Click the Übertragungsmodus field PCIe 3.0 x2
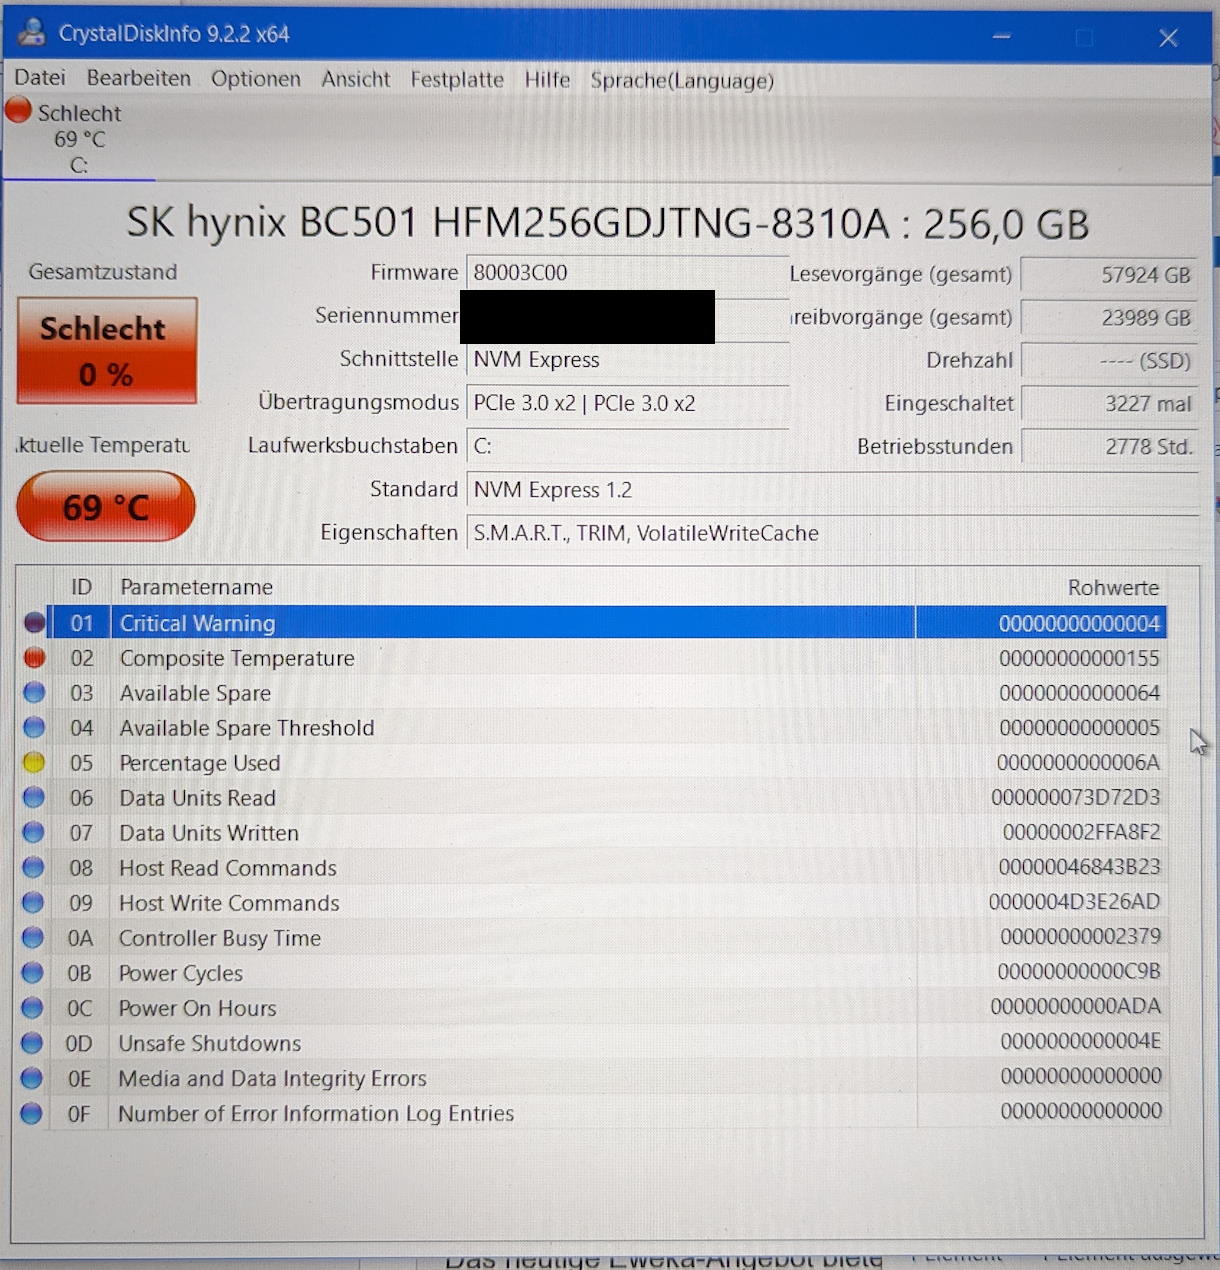The width and height of the screenshot is (1220, 1270). [627, 403]
